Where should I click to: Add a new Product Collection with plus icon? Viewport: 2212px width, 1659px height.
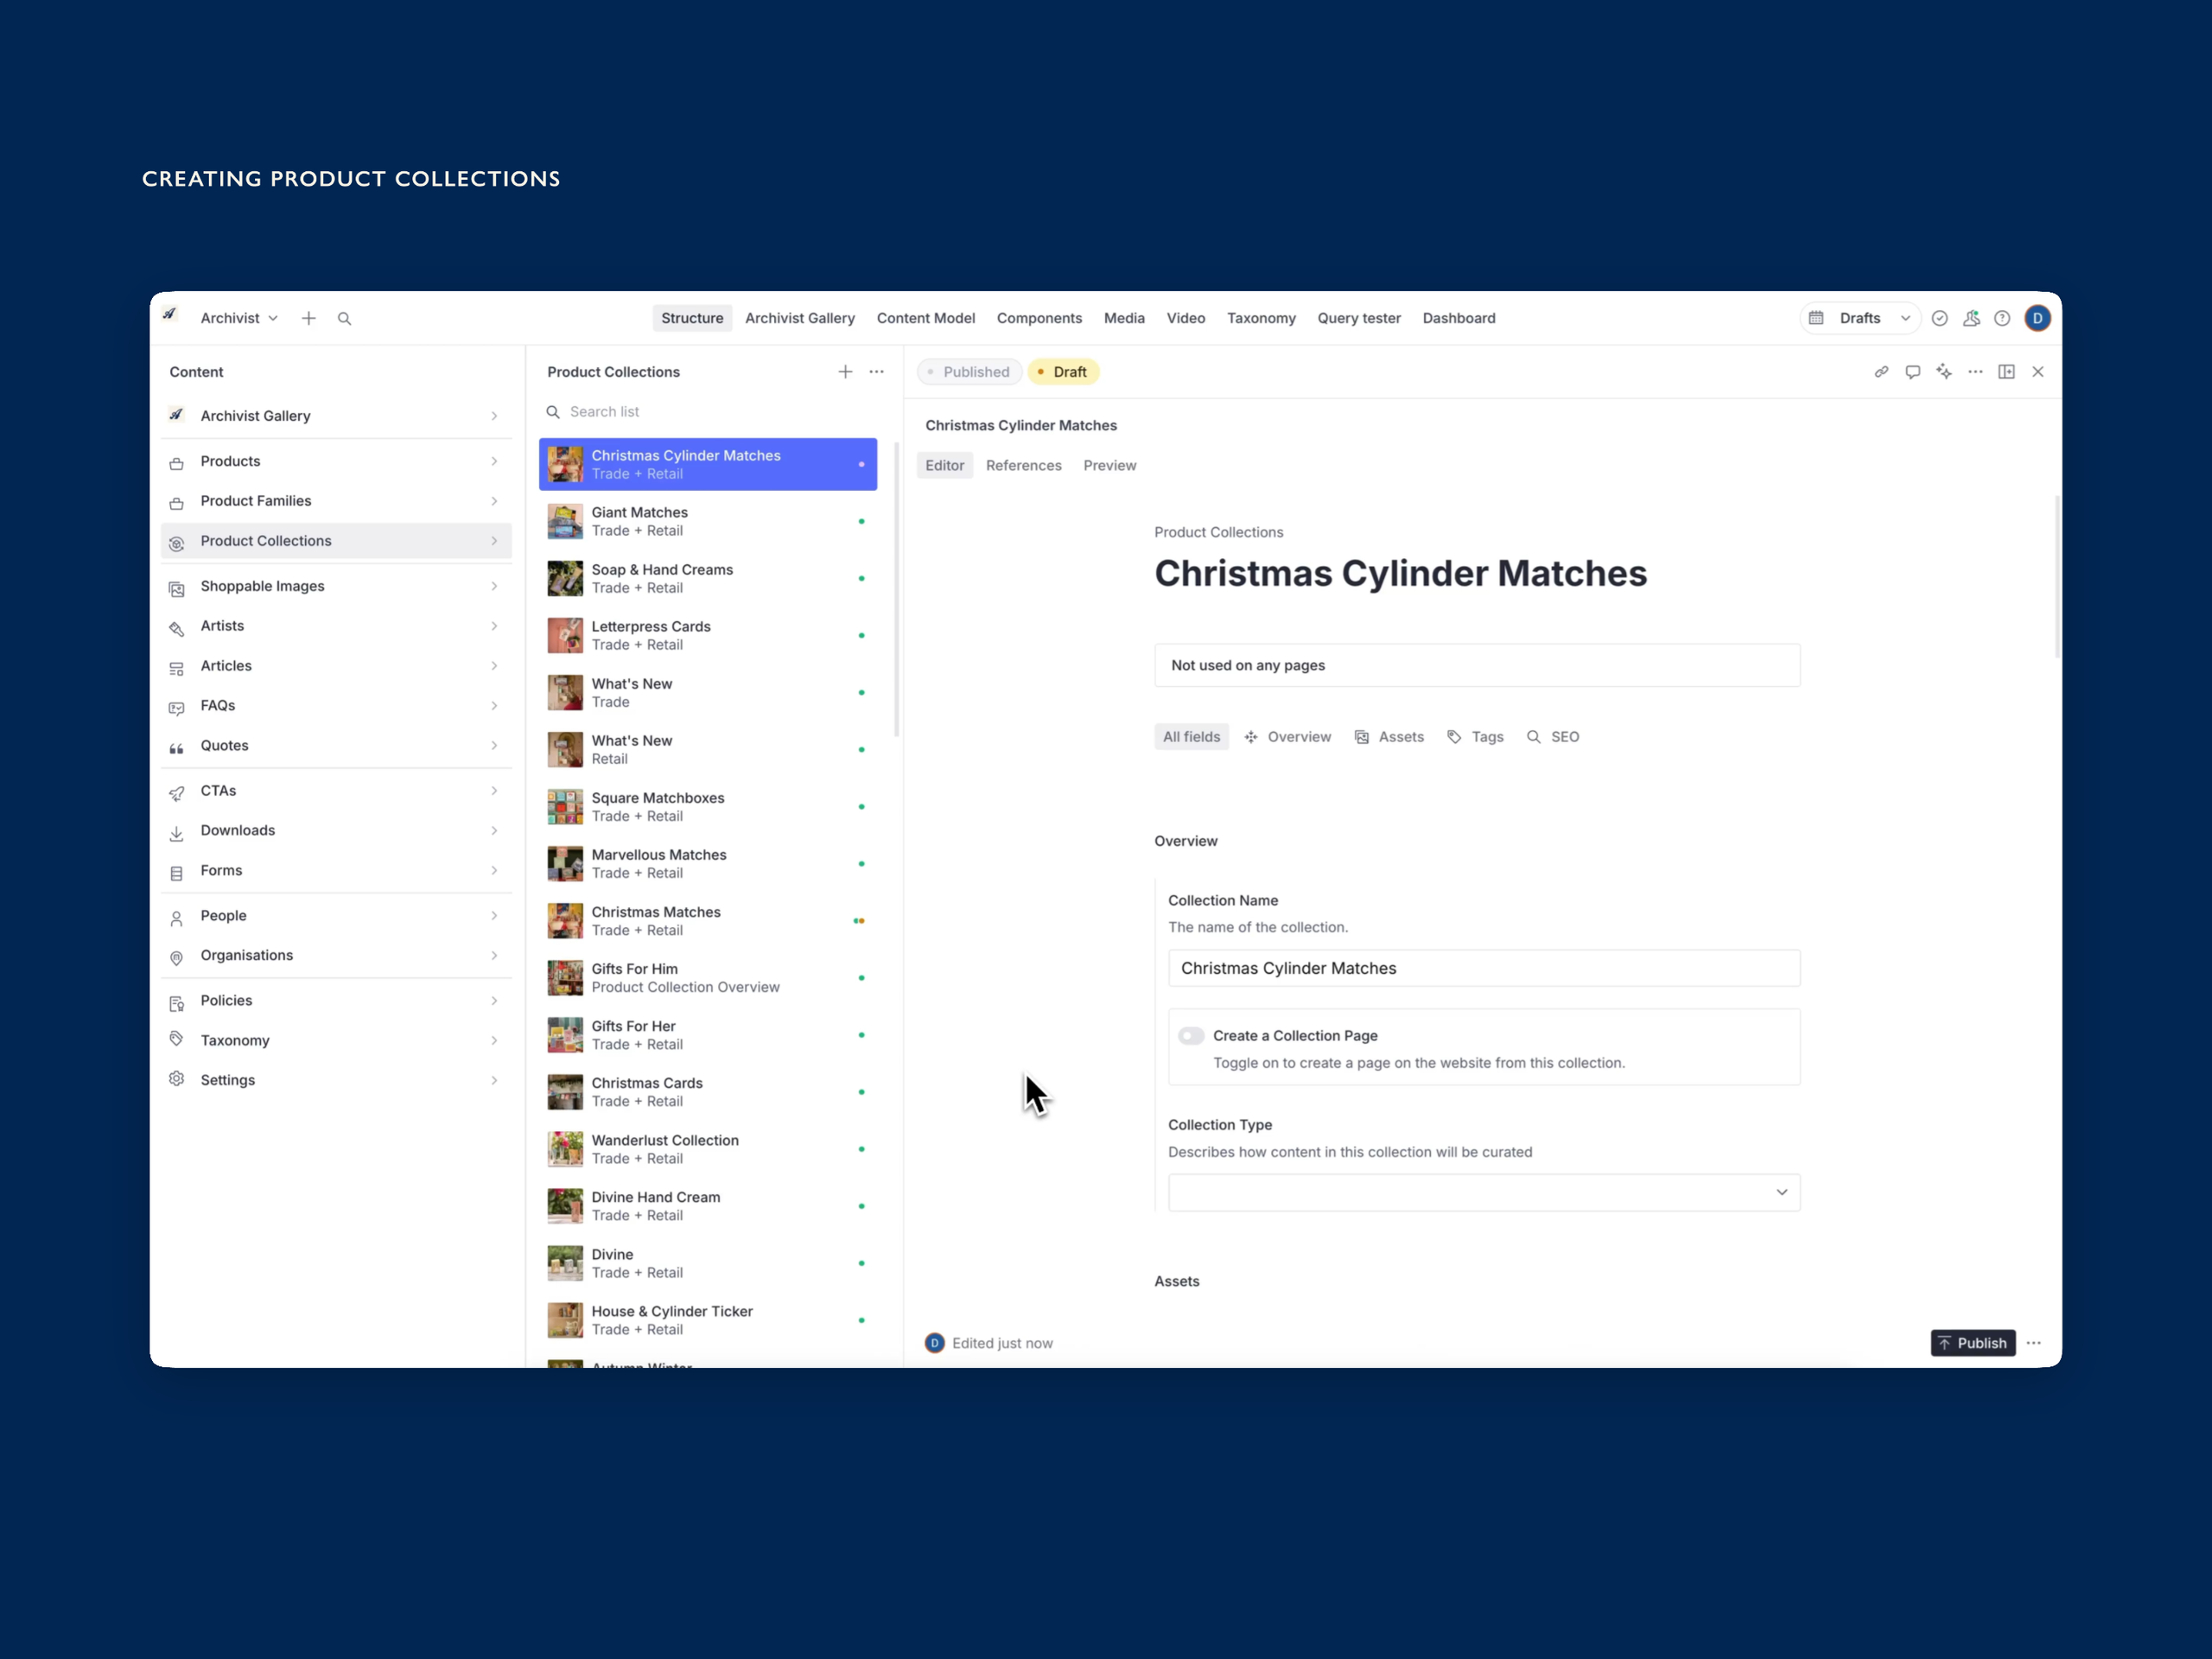tap(845, 372)
